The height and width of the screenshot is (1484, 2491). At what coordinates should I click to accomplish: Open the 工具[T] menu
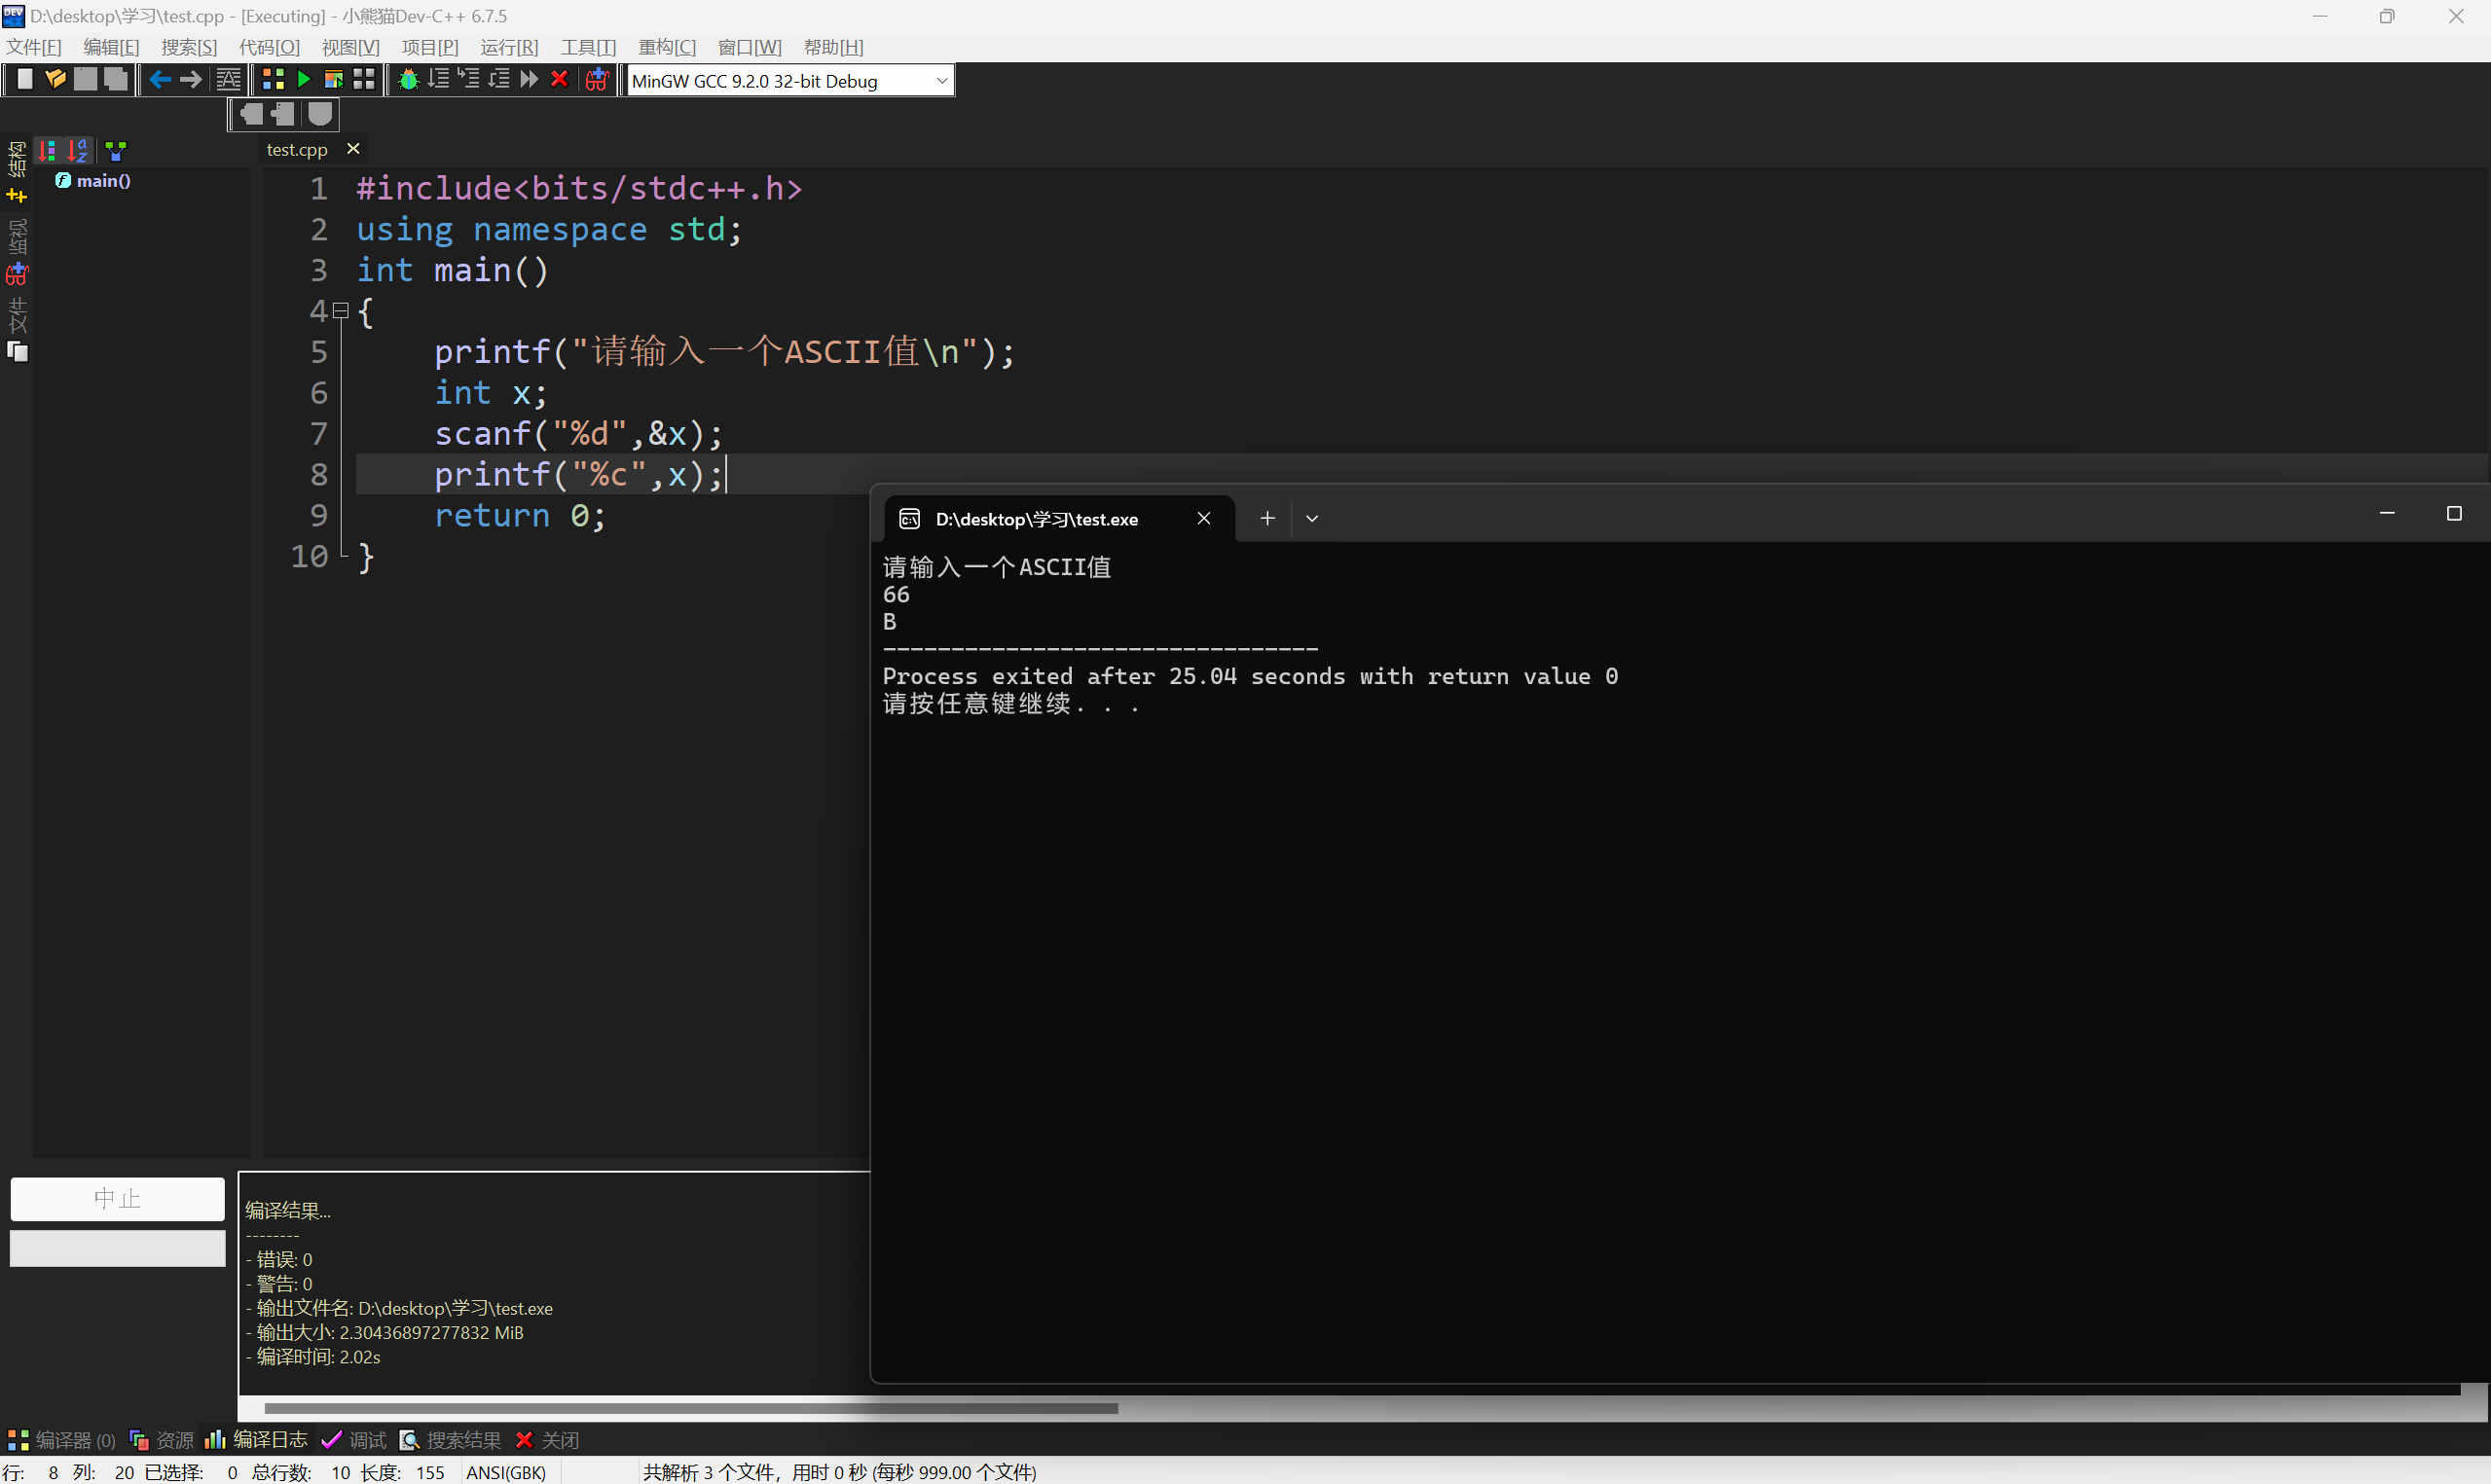pyautogui.click(x=588, y=47)
